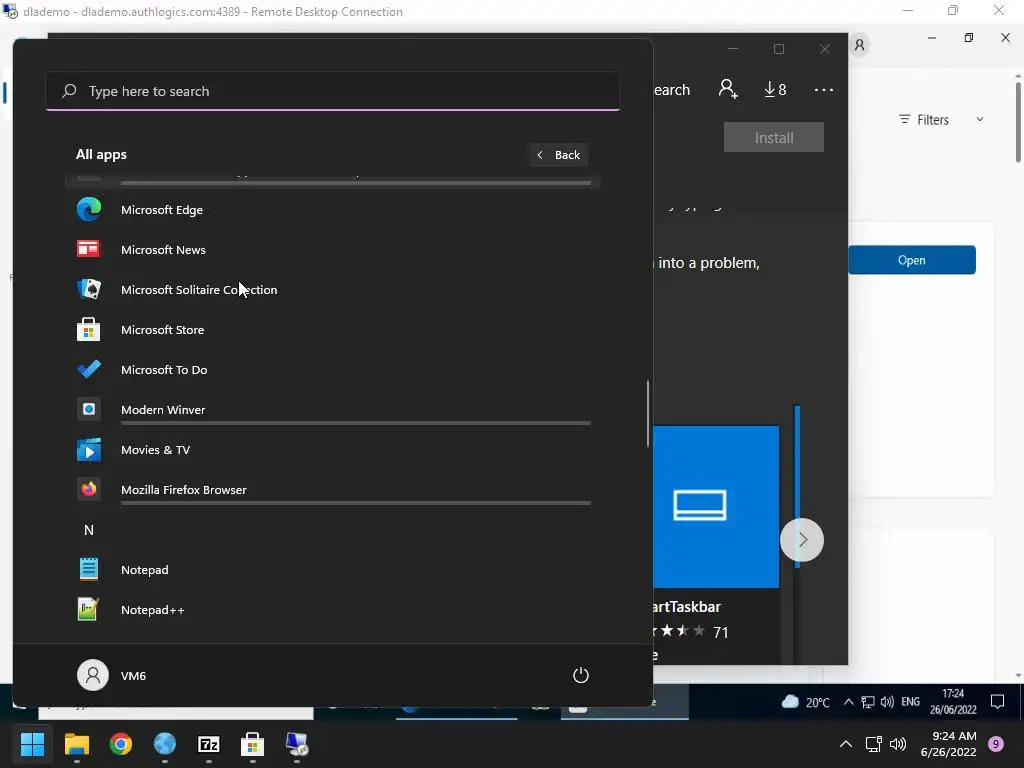Open VM6 user account avatar
Image resolution: width=1024 pixels, height=768 pixels.
pos(93,675)
